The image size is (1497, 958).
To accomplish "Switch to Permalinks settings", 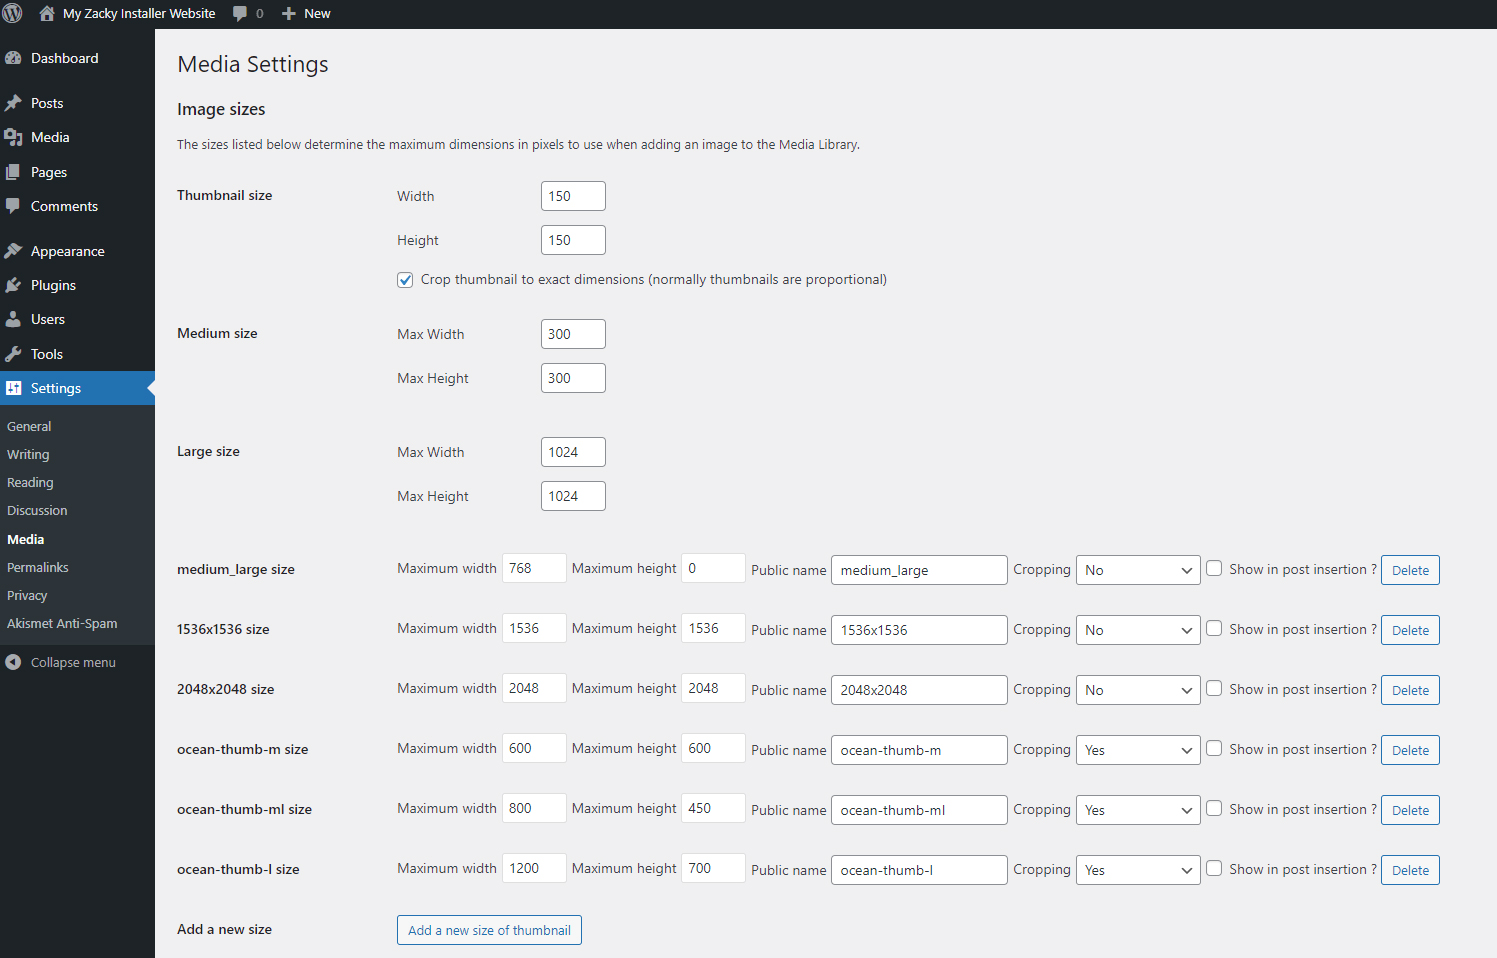I will point(37,567).
